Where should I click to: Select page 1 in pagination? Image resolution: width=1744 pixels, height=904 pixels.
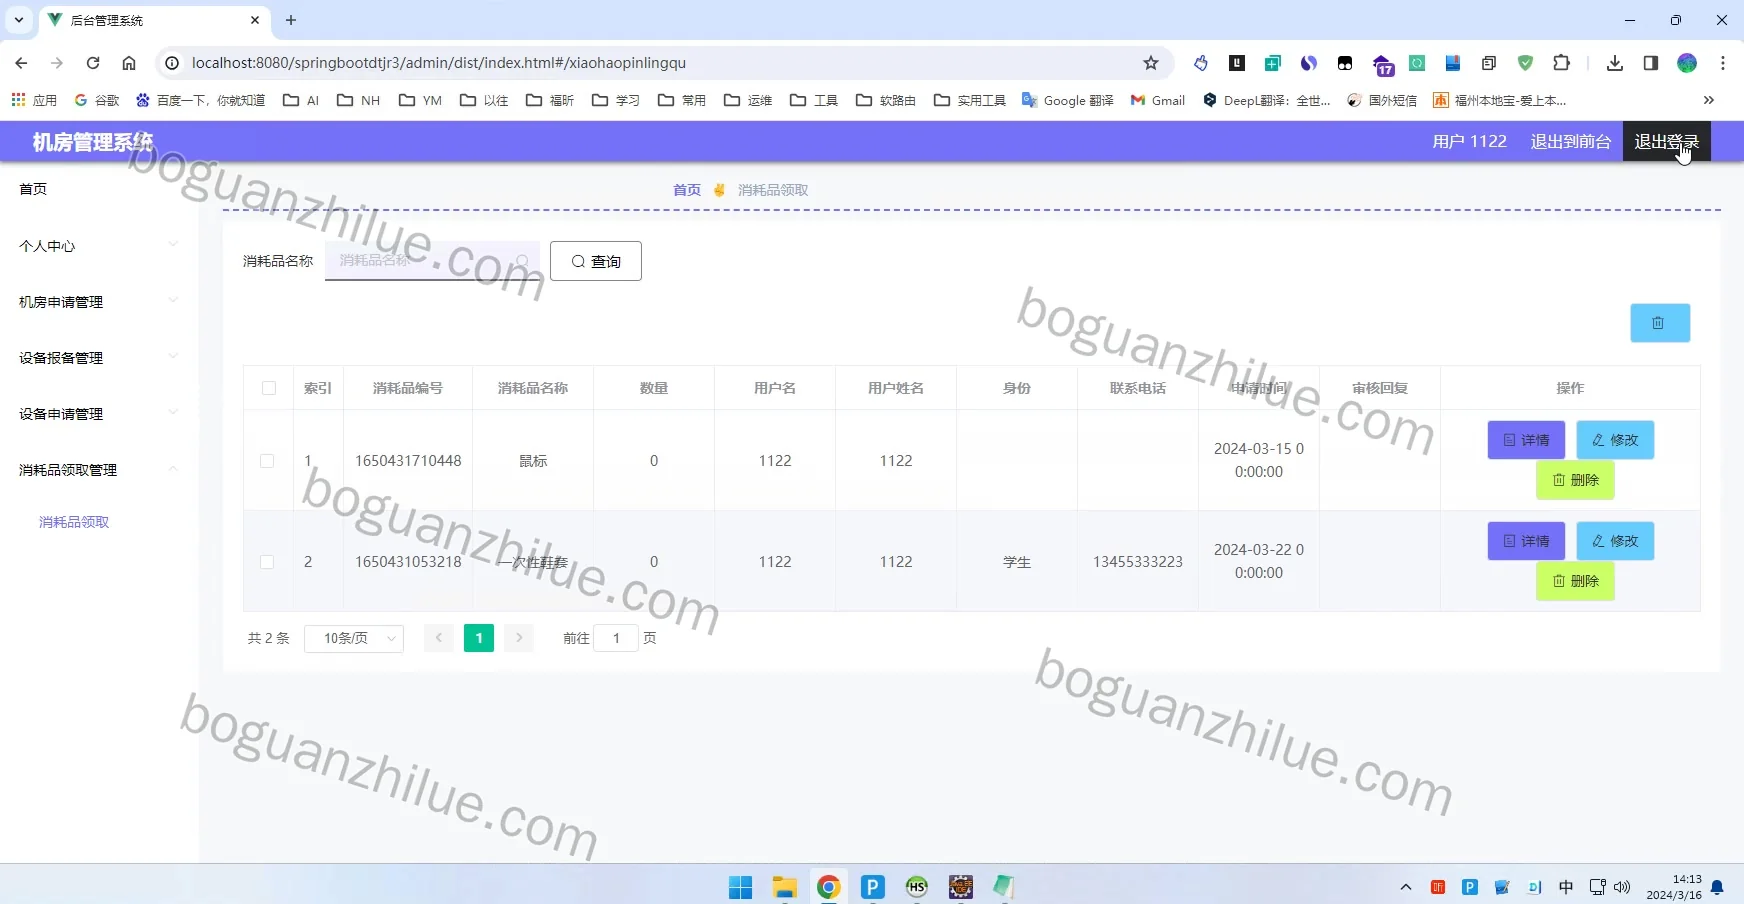[479, 638]
